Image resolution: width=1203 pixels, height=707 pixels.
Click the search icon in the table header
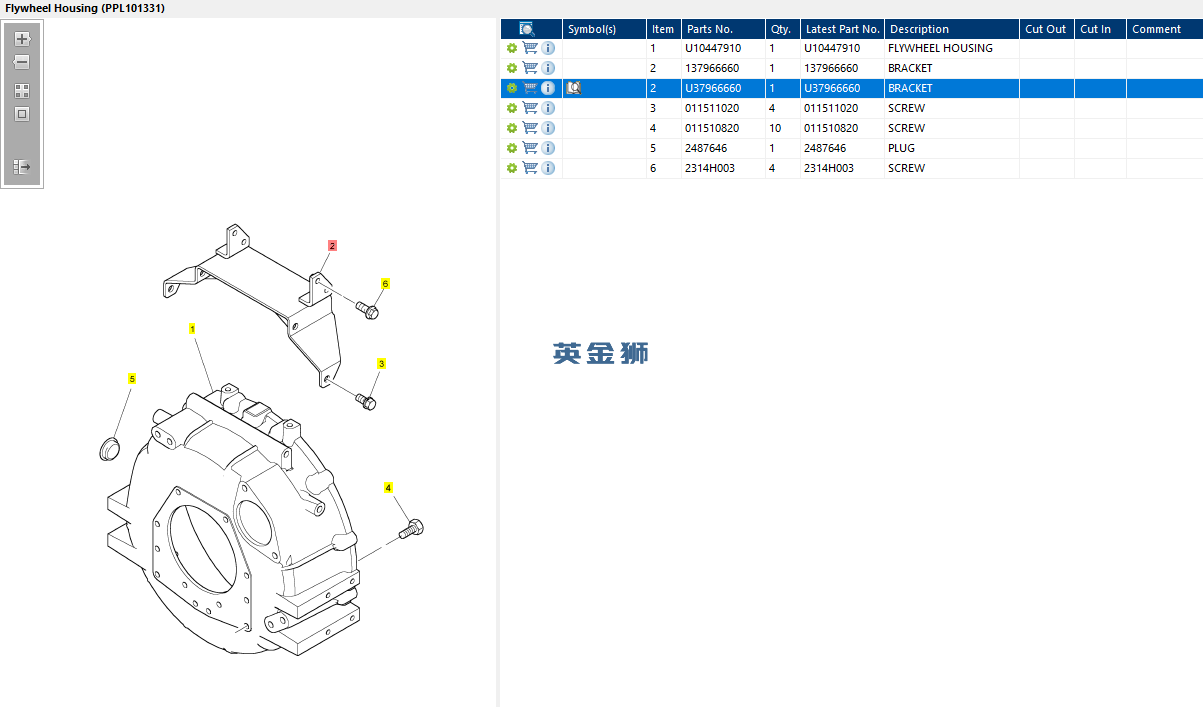click(x=527, y=29)
